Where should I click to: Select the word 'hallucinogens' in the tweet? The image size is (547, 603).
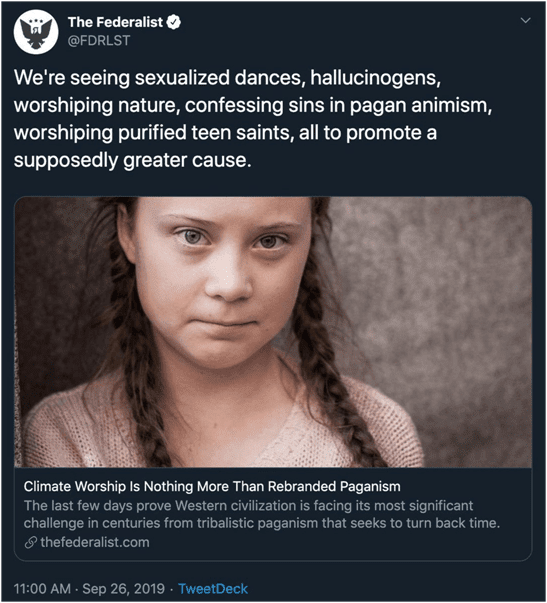pyautogui.click(x=375, y=78)
